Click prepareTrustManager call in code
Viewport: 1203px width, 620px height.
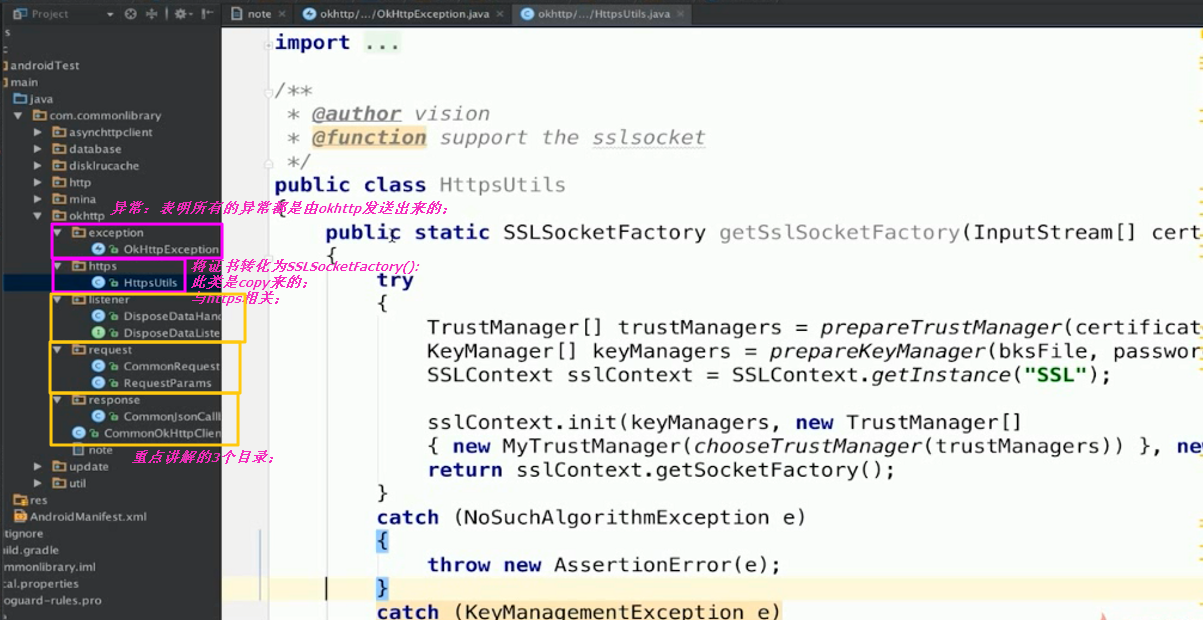940,328
